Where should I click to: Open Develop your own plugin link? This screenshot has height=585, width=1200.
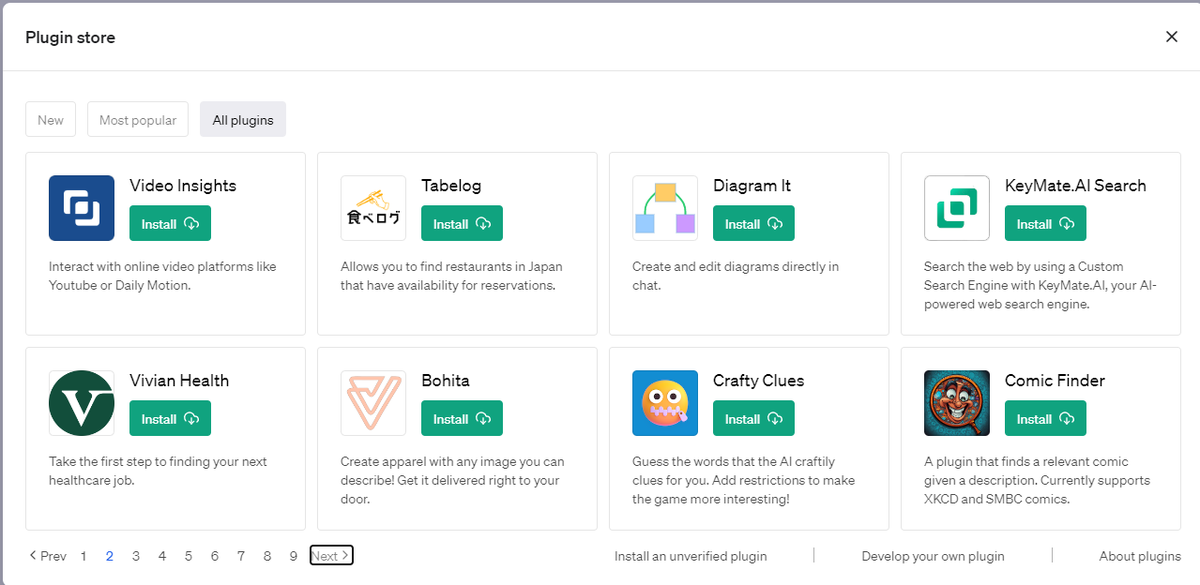933,556
